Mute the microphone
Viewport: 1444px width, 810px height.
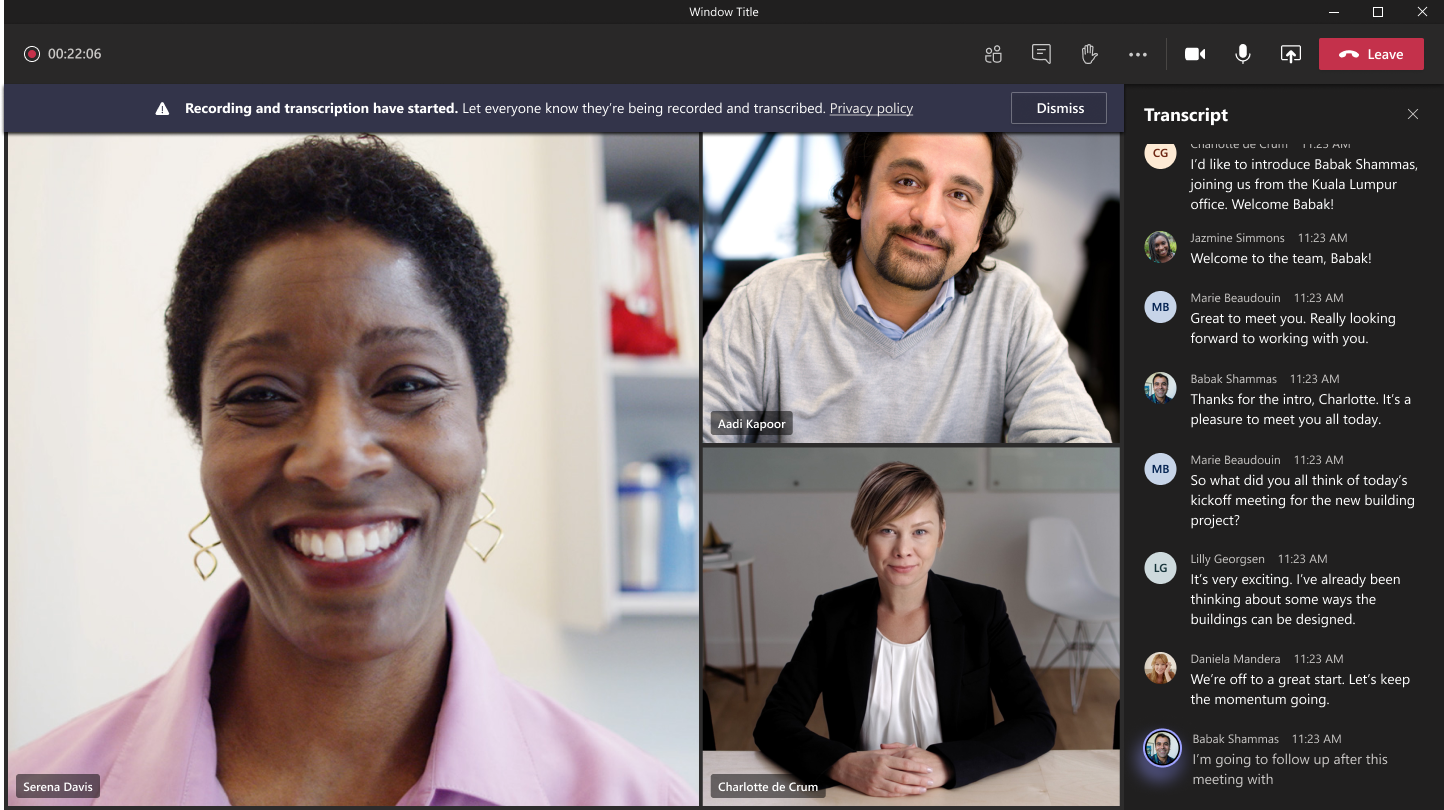click(1243, 54)
